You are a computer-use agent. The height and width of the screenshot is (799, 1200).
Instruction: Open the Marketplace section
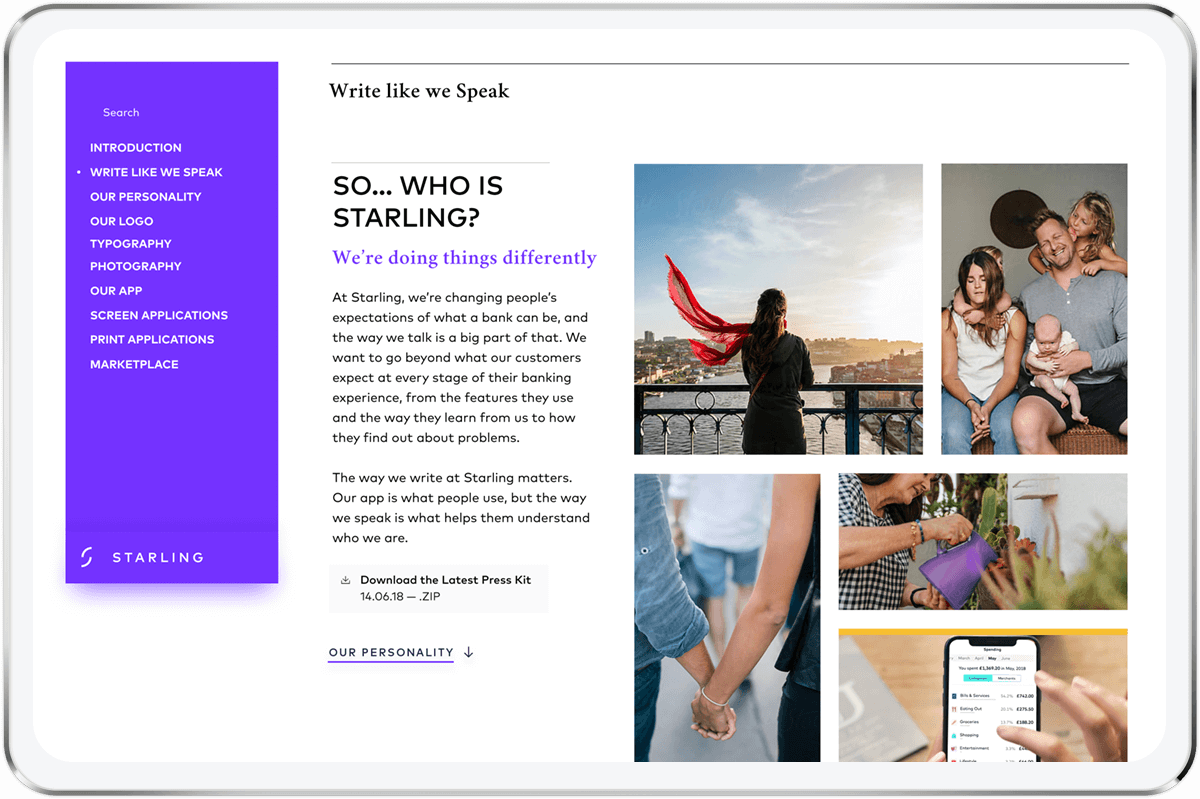(134, 365)
